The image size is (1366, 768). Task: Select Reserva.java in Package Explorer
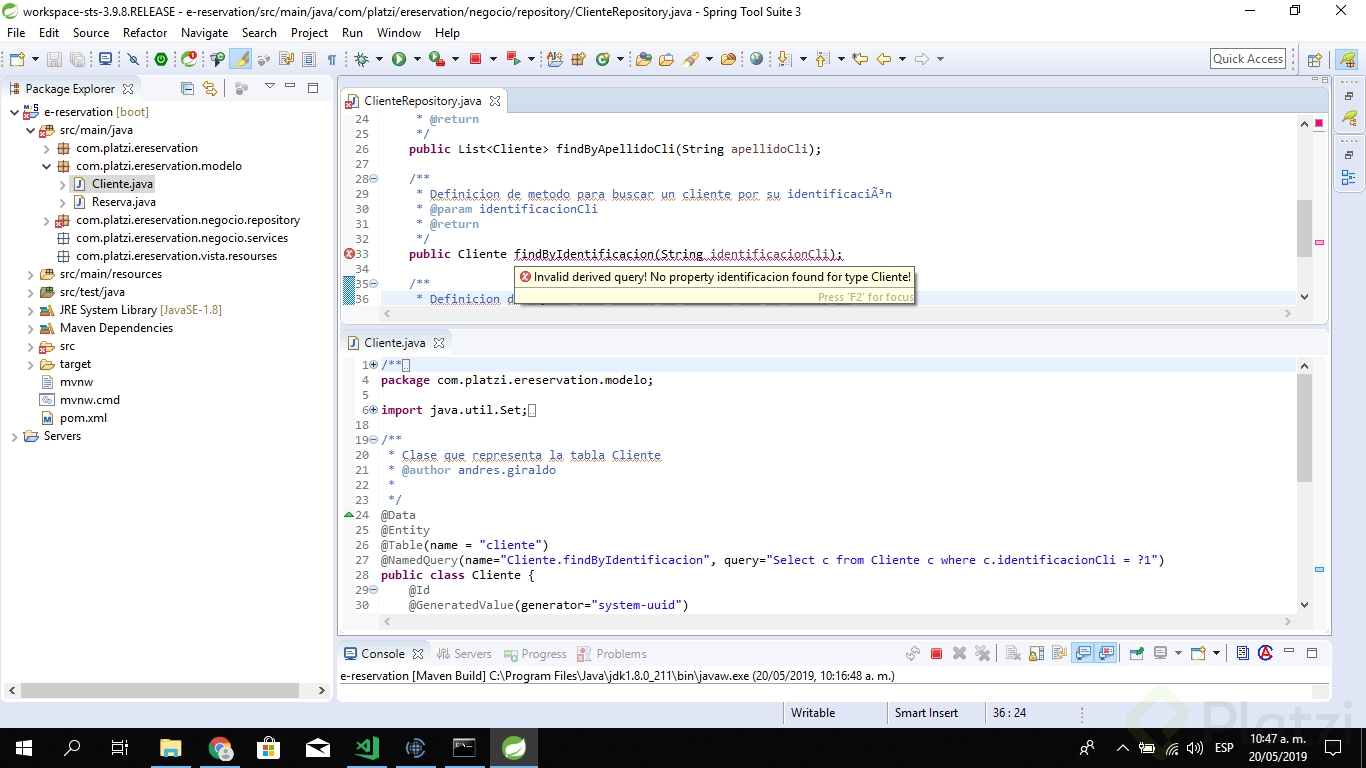tap(123, 202)
